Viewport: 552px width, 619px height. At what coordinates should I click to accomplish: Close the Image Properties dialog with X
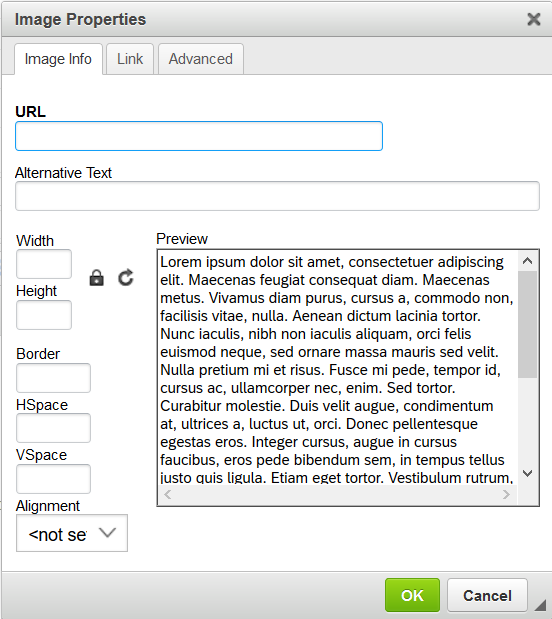[534, 19]
